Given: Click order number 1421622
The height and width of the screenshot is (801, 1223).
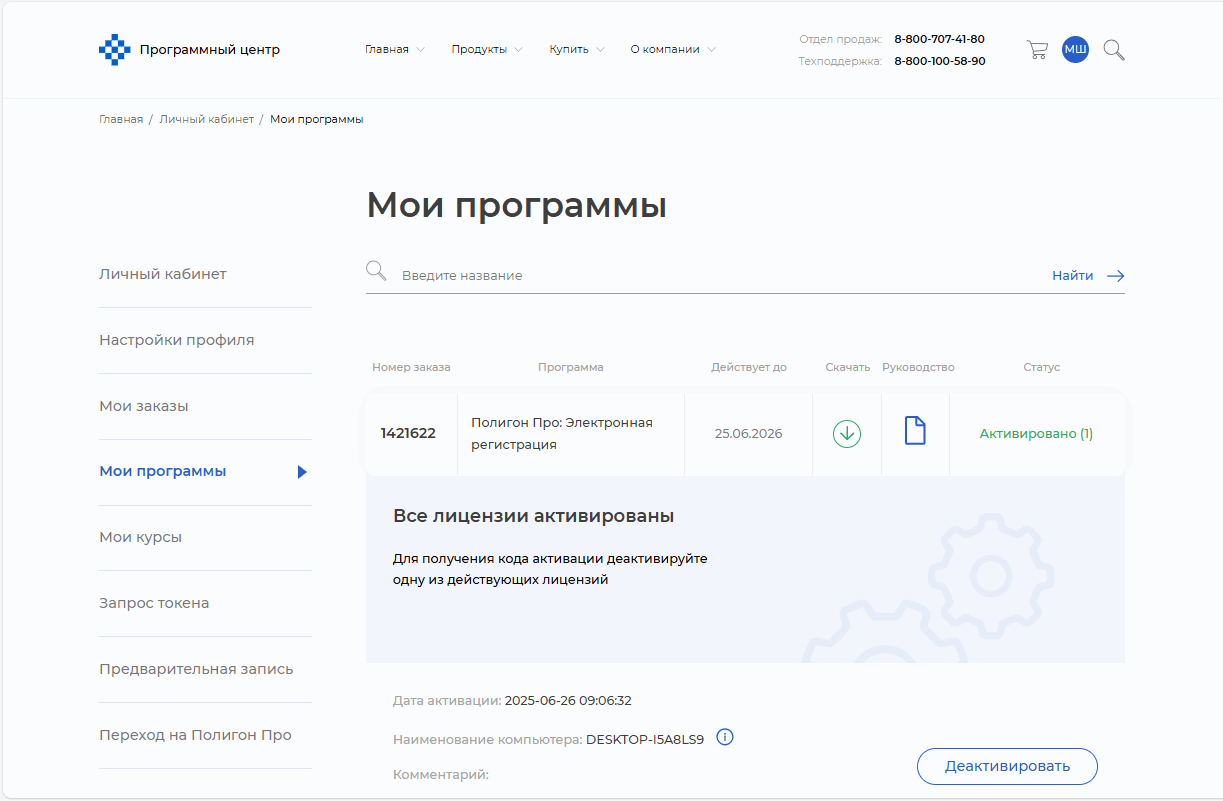Looking at the screenshot, I should 408,434.
